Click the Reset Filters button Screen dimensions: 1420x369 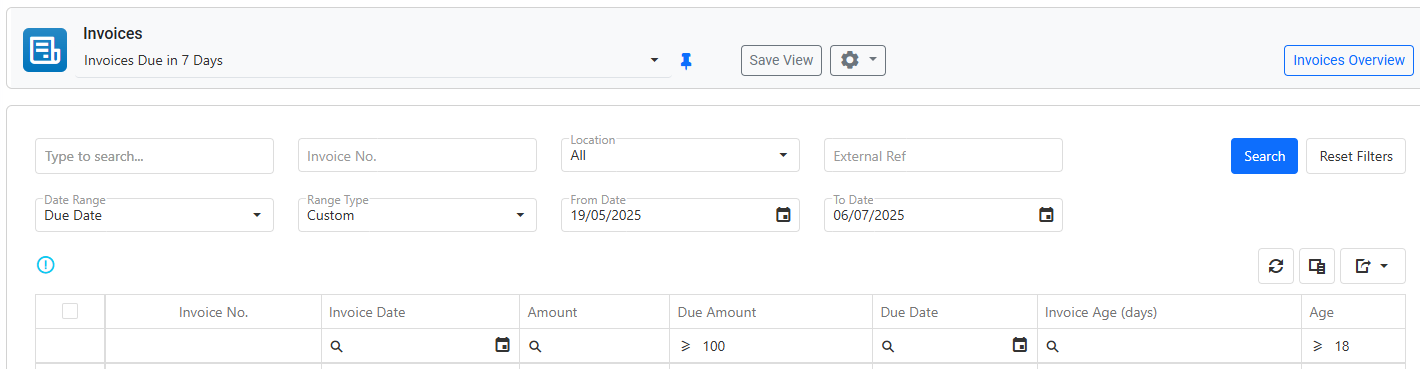(1356, 156)
